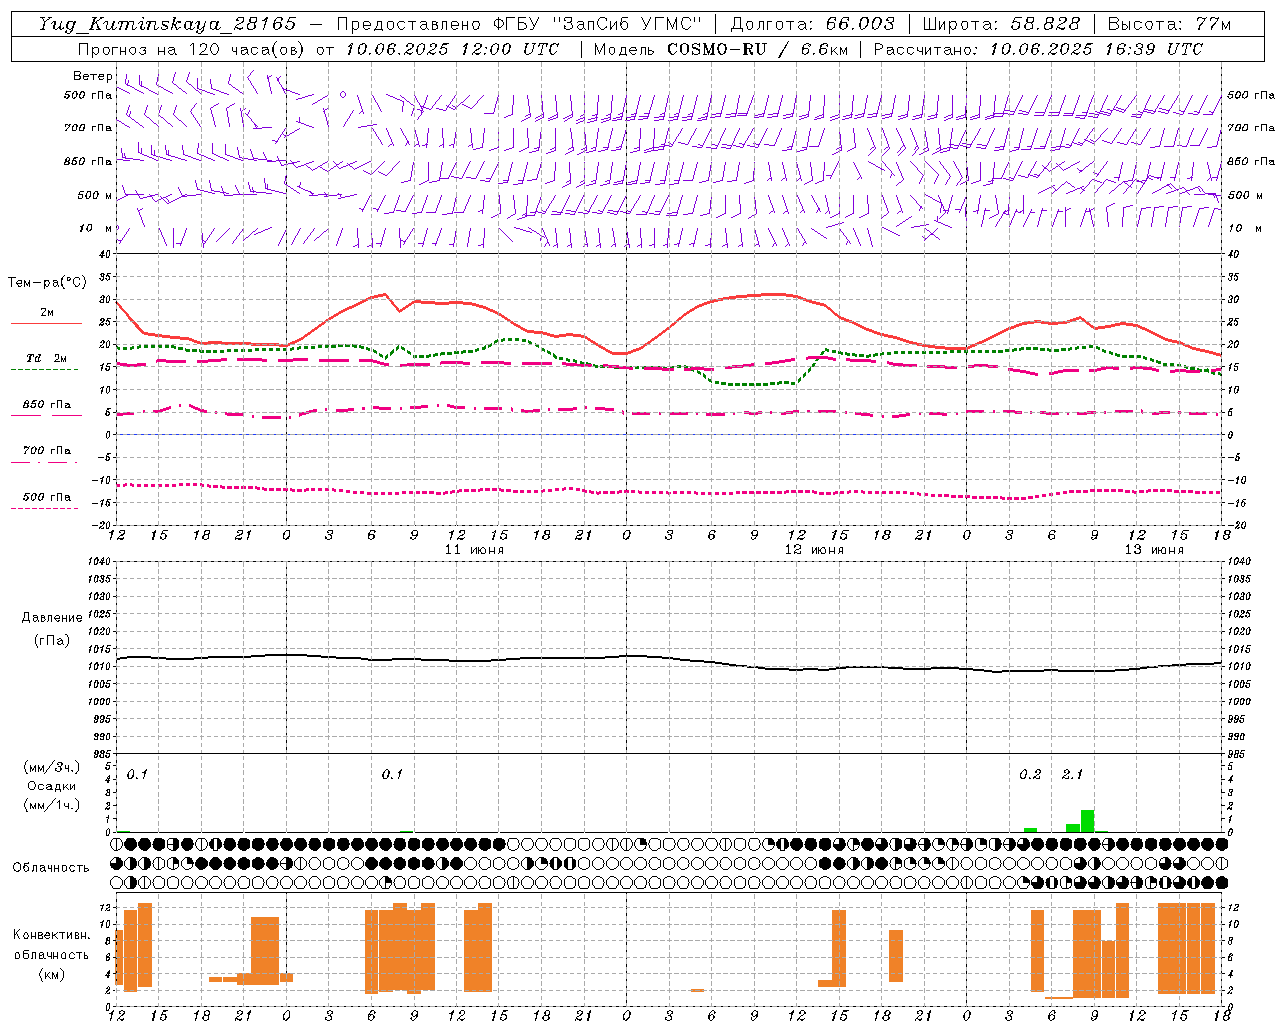Screen dimensions: 1280x1024
Task: Select the Td 2м dew point legend entry
Action: click(x=47, y=358)
